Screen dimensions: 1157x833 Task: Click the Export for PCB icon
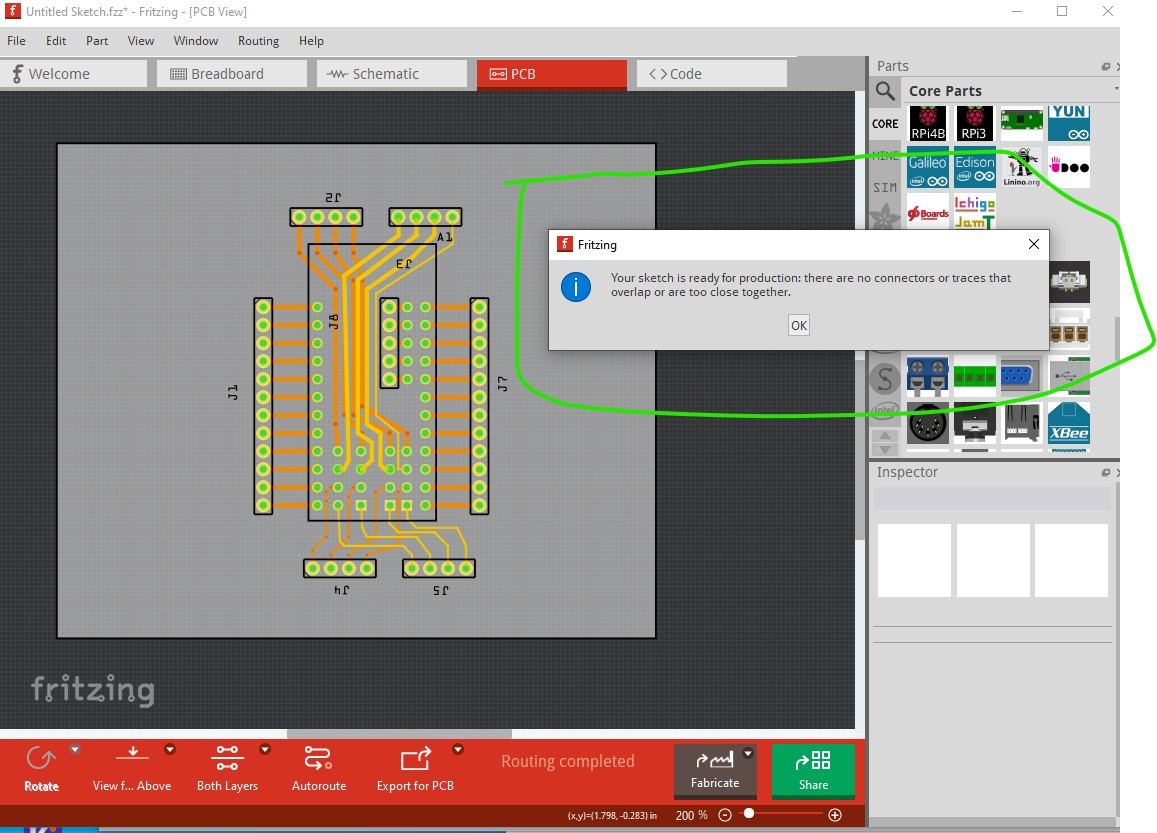[x=415, y=759]
